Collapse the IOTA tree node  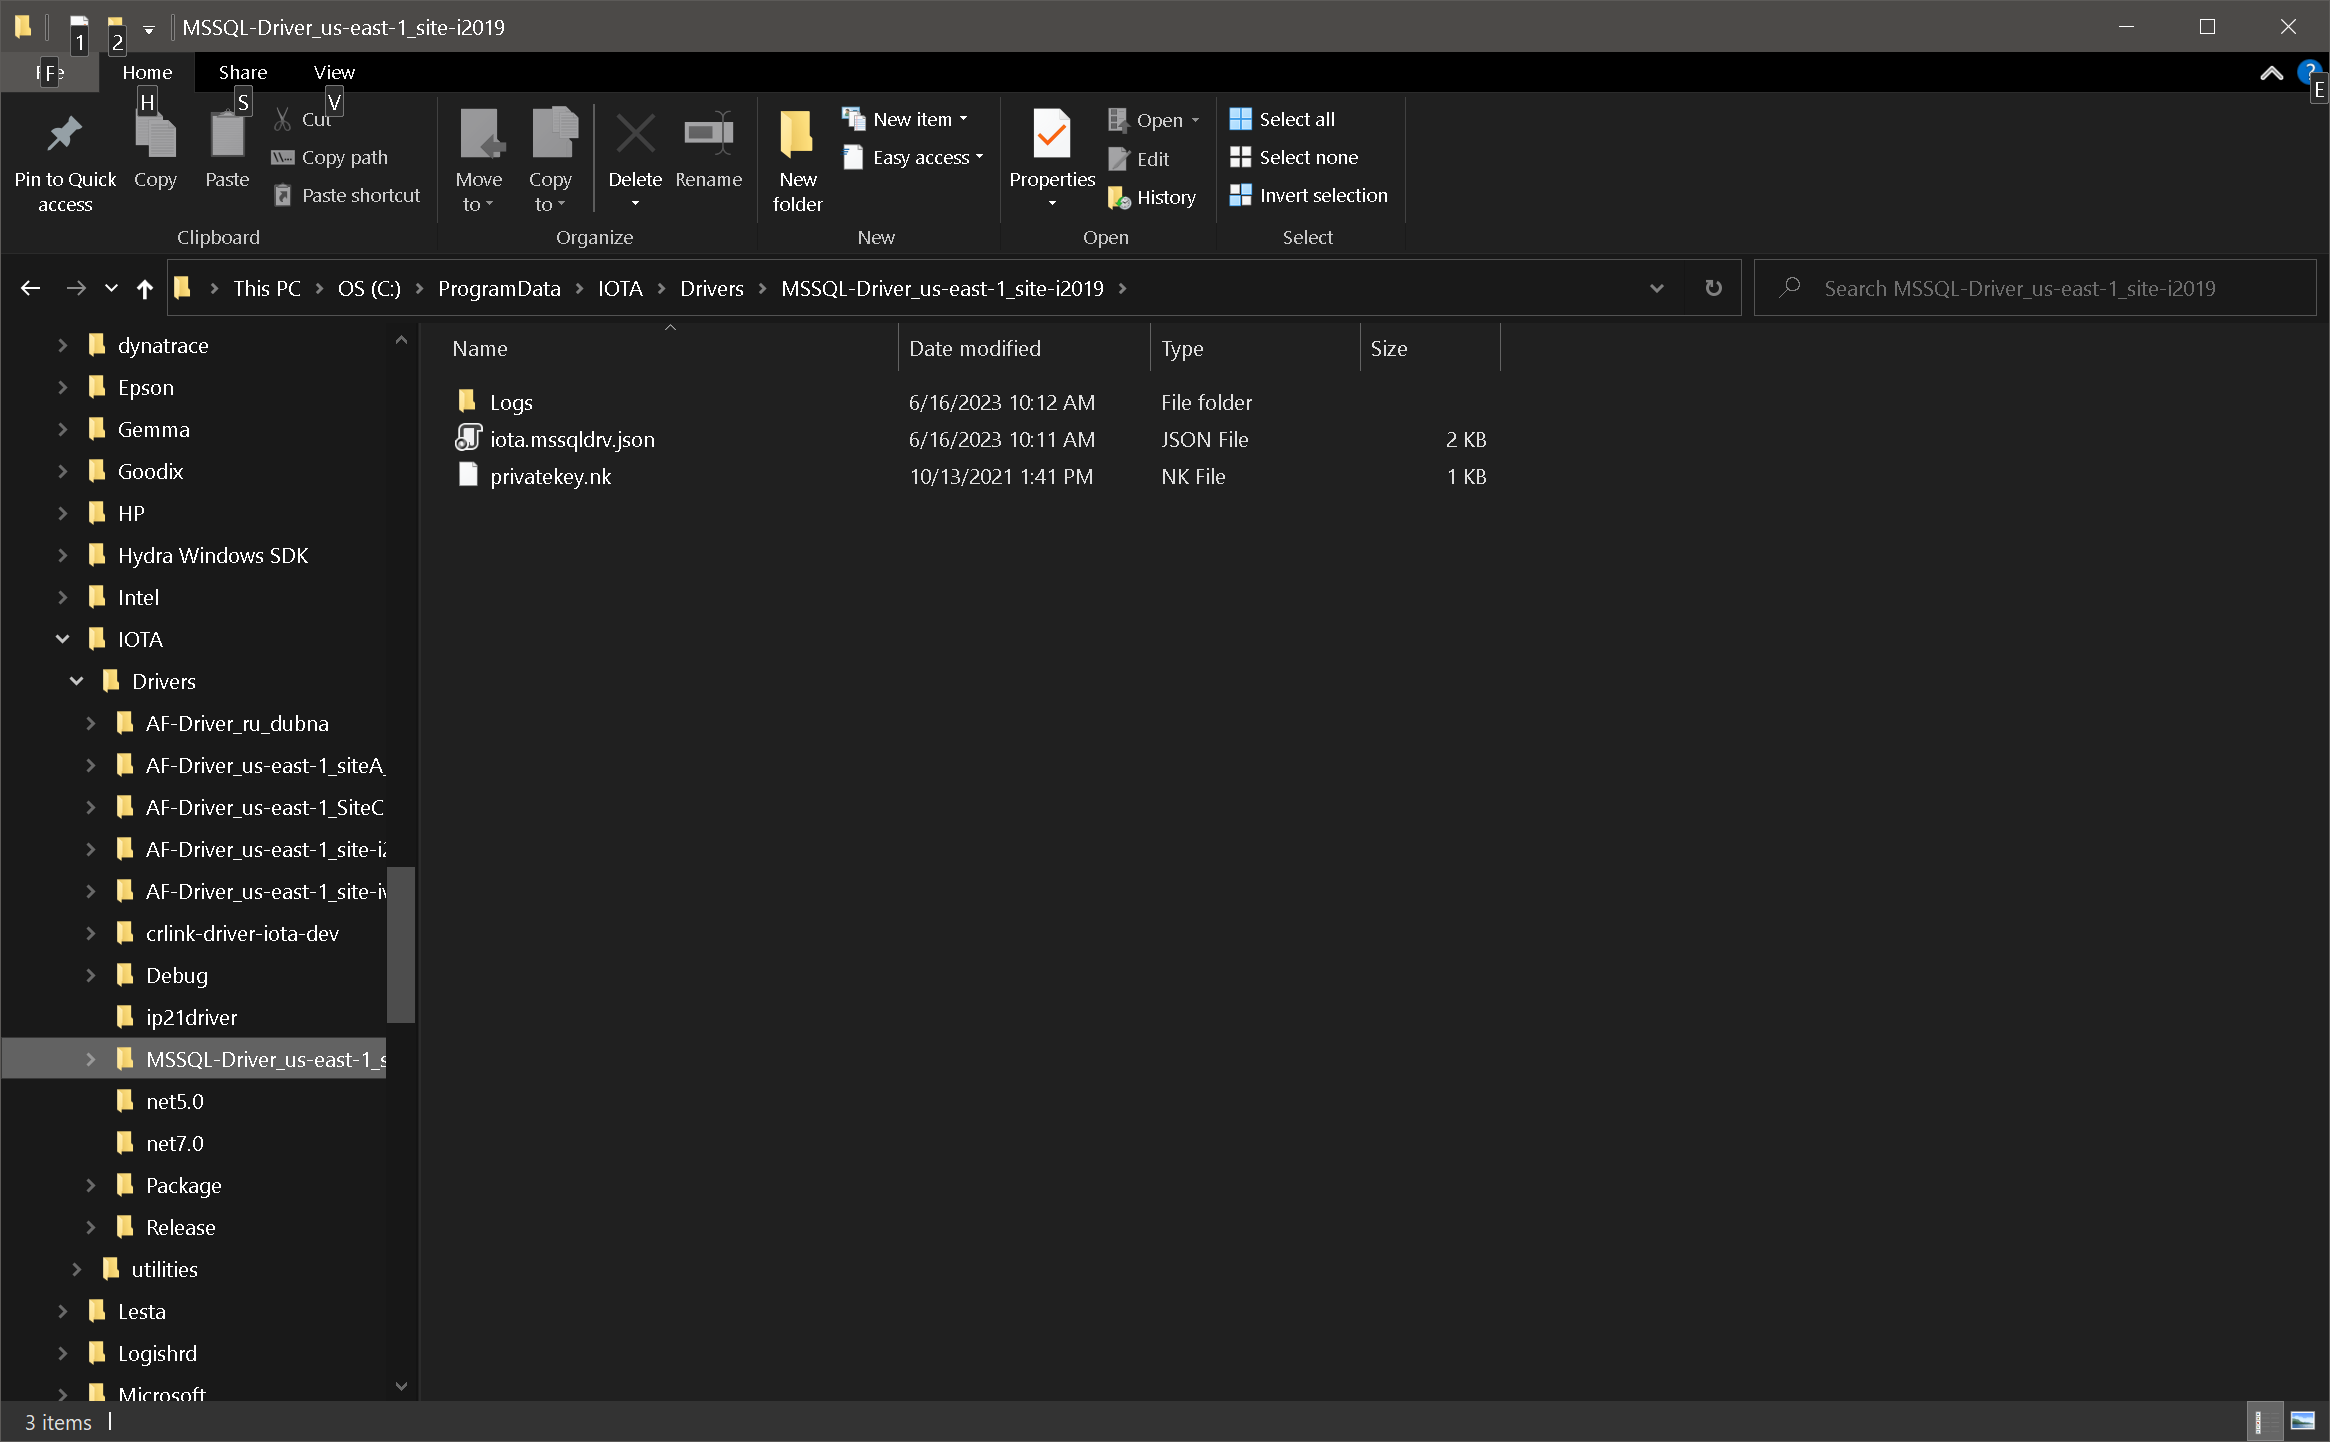62,639
